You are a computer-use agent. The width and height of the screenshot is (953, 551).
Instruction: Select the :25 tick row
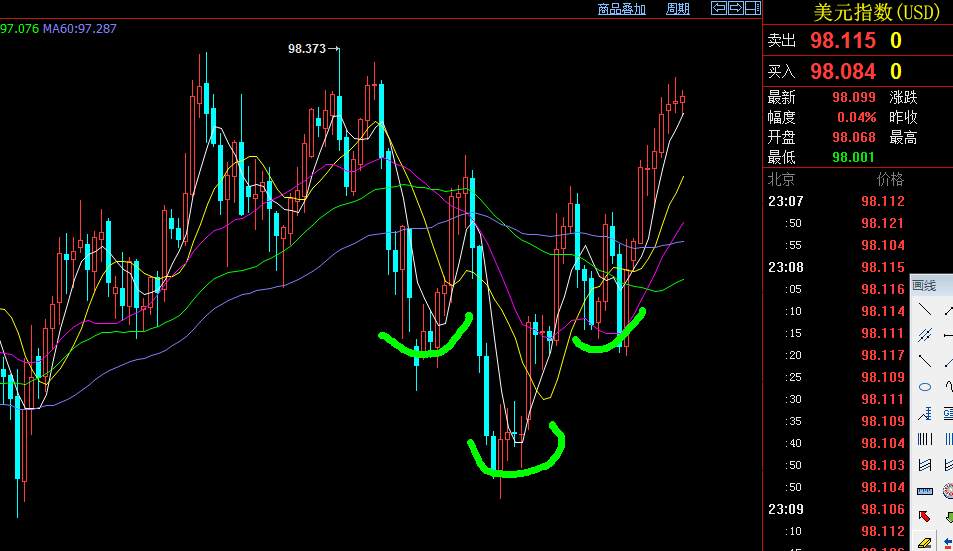pos(836,377)
